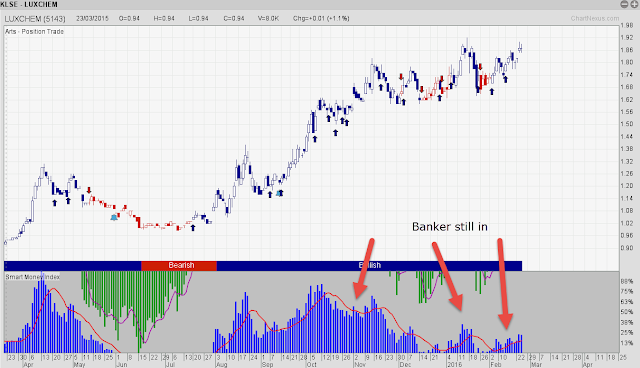Select the KLSE - LUXCHEM chart title
Image resolution: width=640 pixels, height=368 pixels.
click(29, 4)
